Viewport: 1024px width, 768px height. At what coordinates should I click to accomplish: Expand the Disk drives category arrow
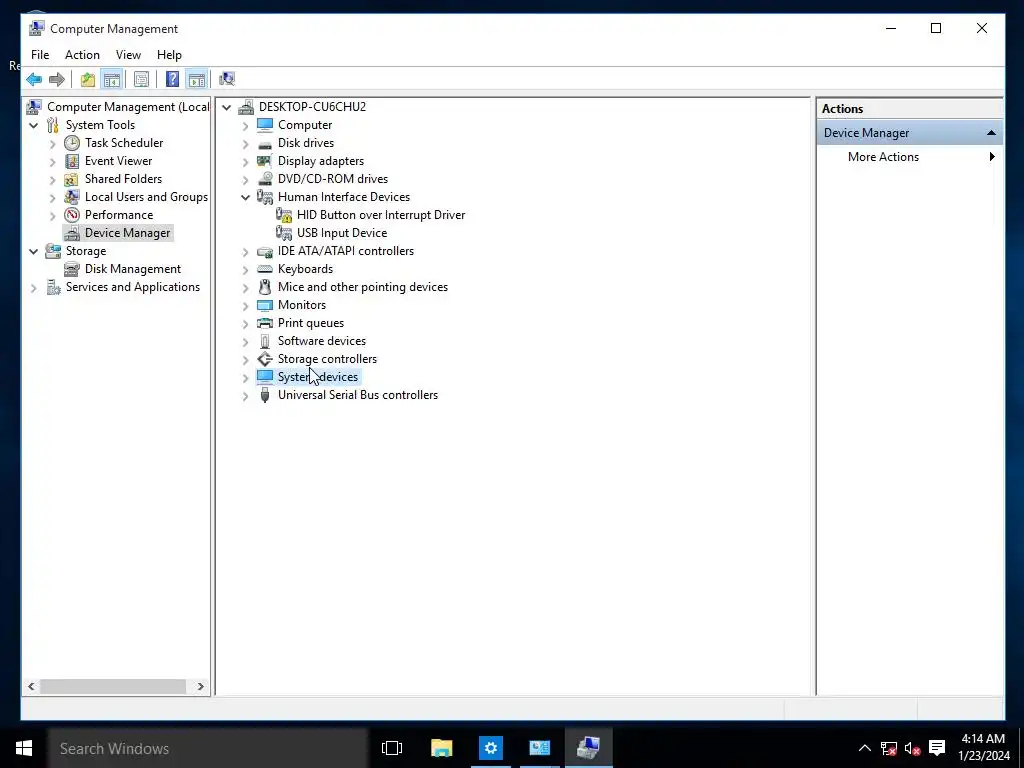(x=246, y=144)
